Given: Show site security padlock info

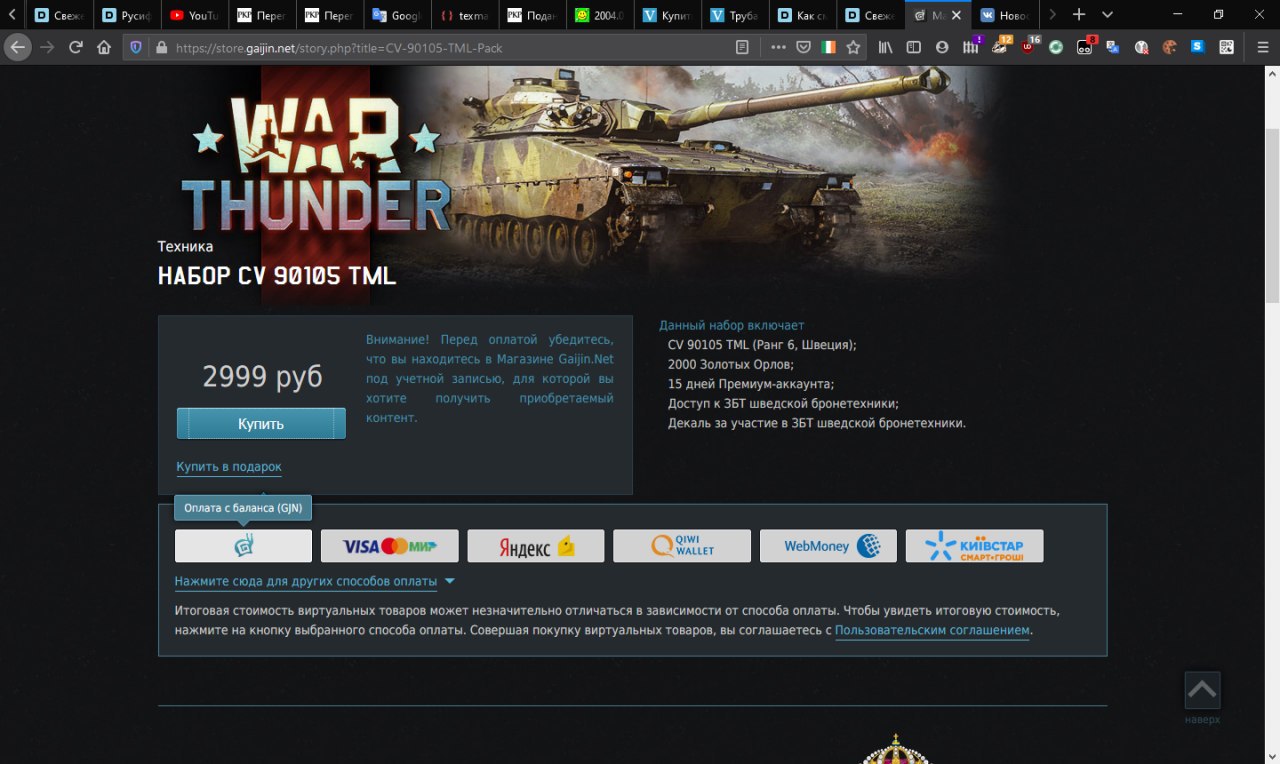Looking at the screenshot, I should 161,47.
